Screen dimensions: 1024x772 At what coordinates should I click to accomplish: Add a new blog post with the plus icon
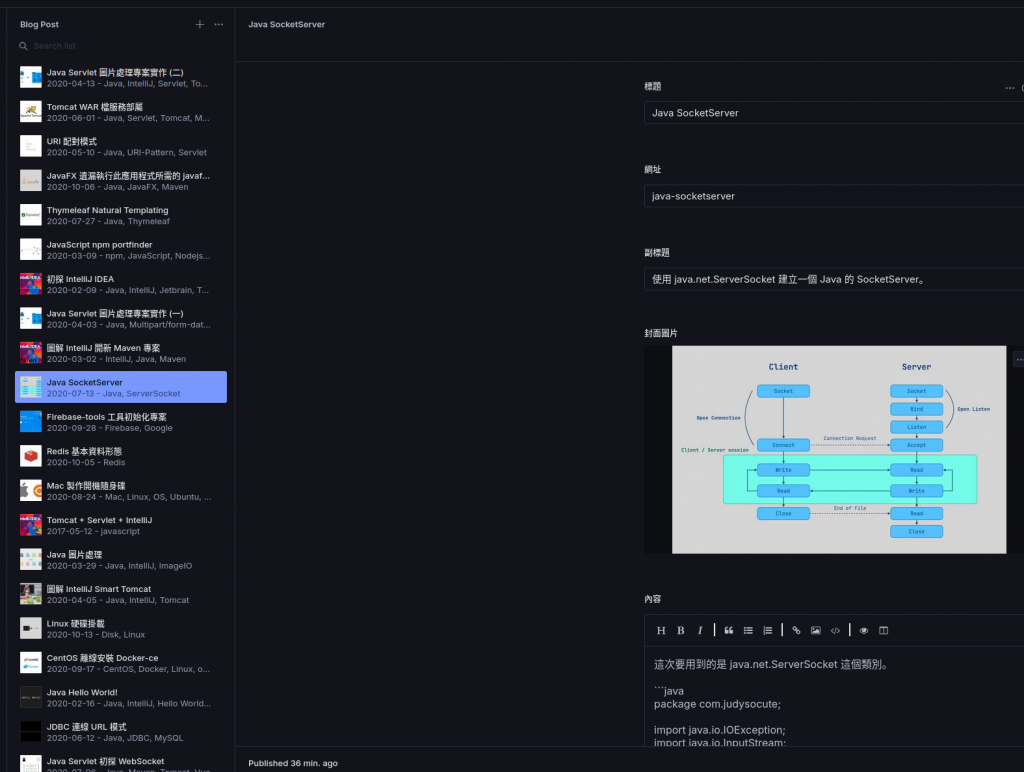click(200, 24)
